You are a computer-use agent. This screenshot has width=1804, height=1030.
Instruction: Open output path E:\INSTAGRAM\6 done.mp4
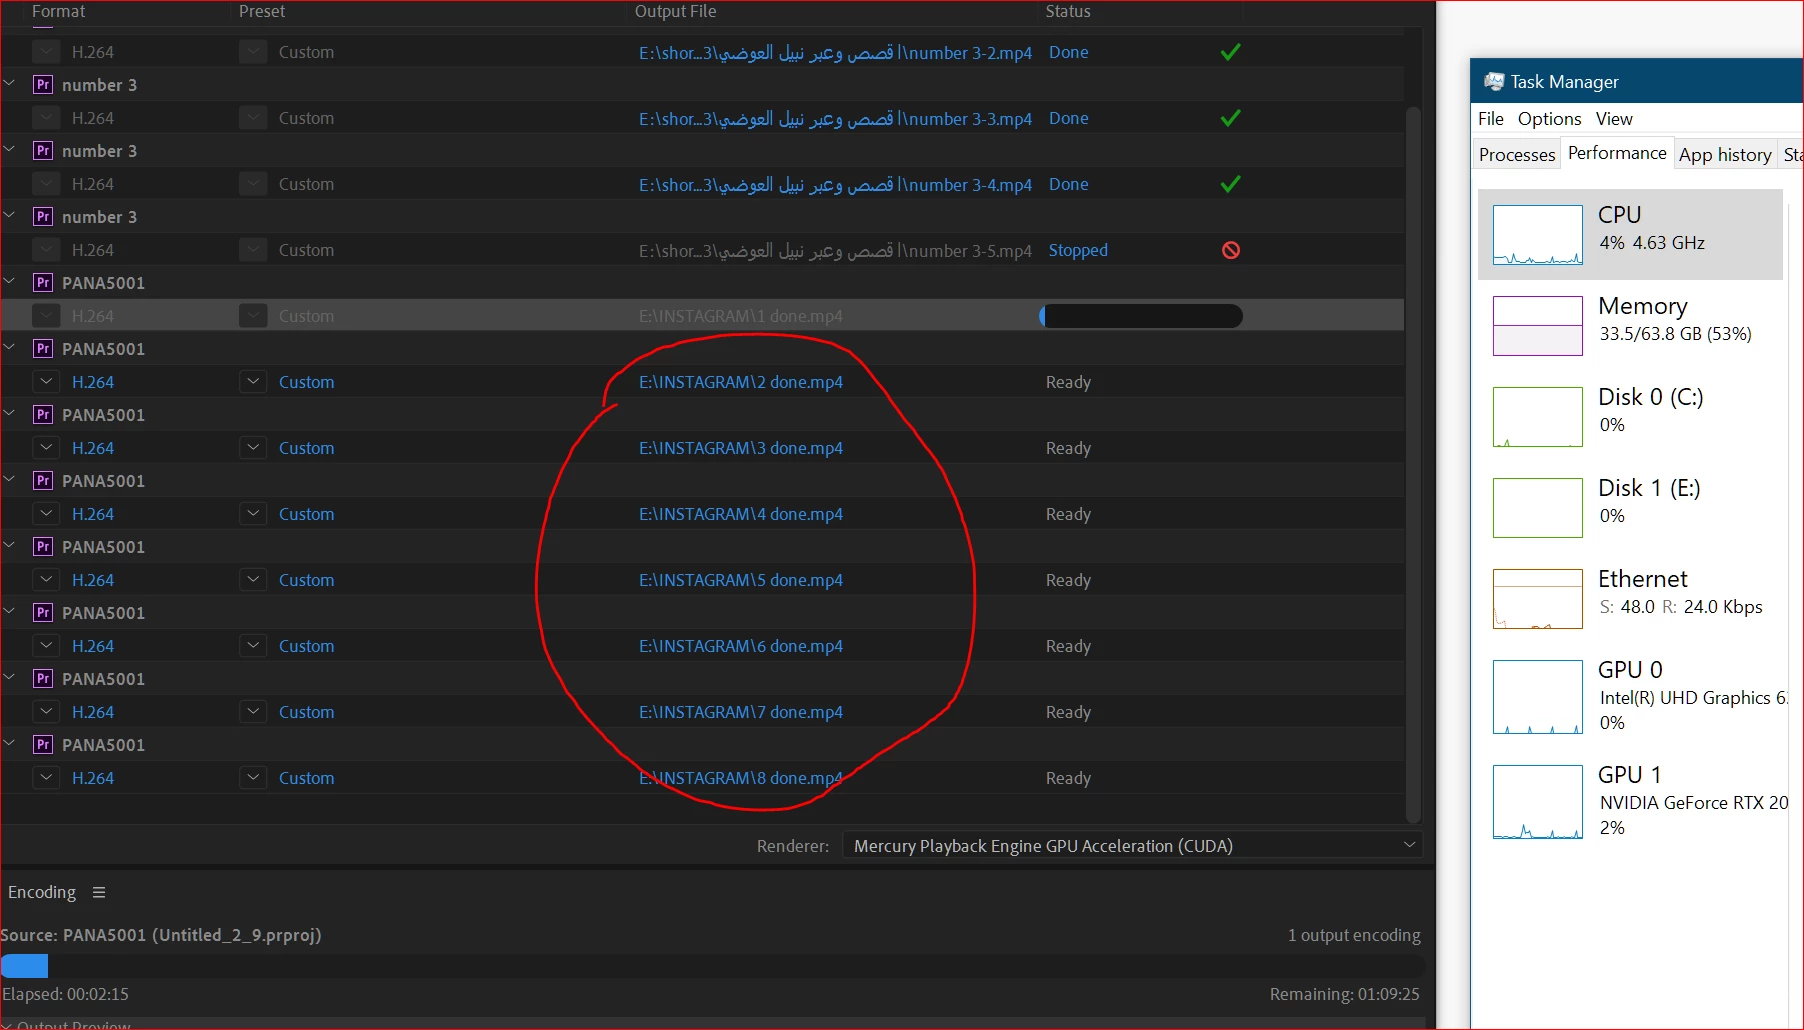coord(741,646)
